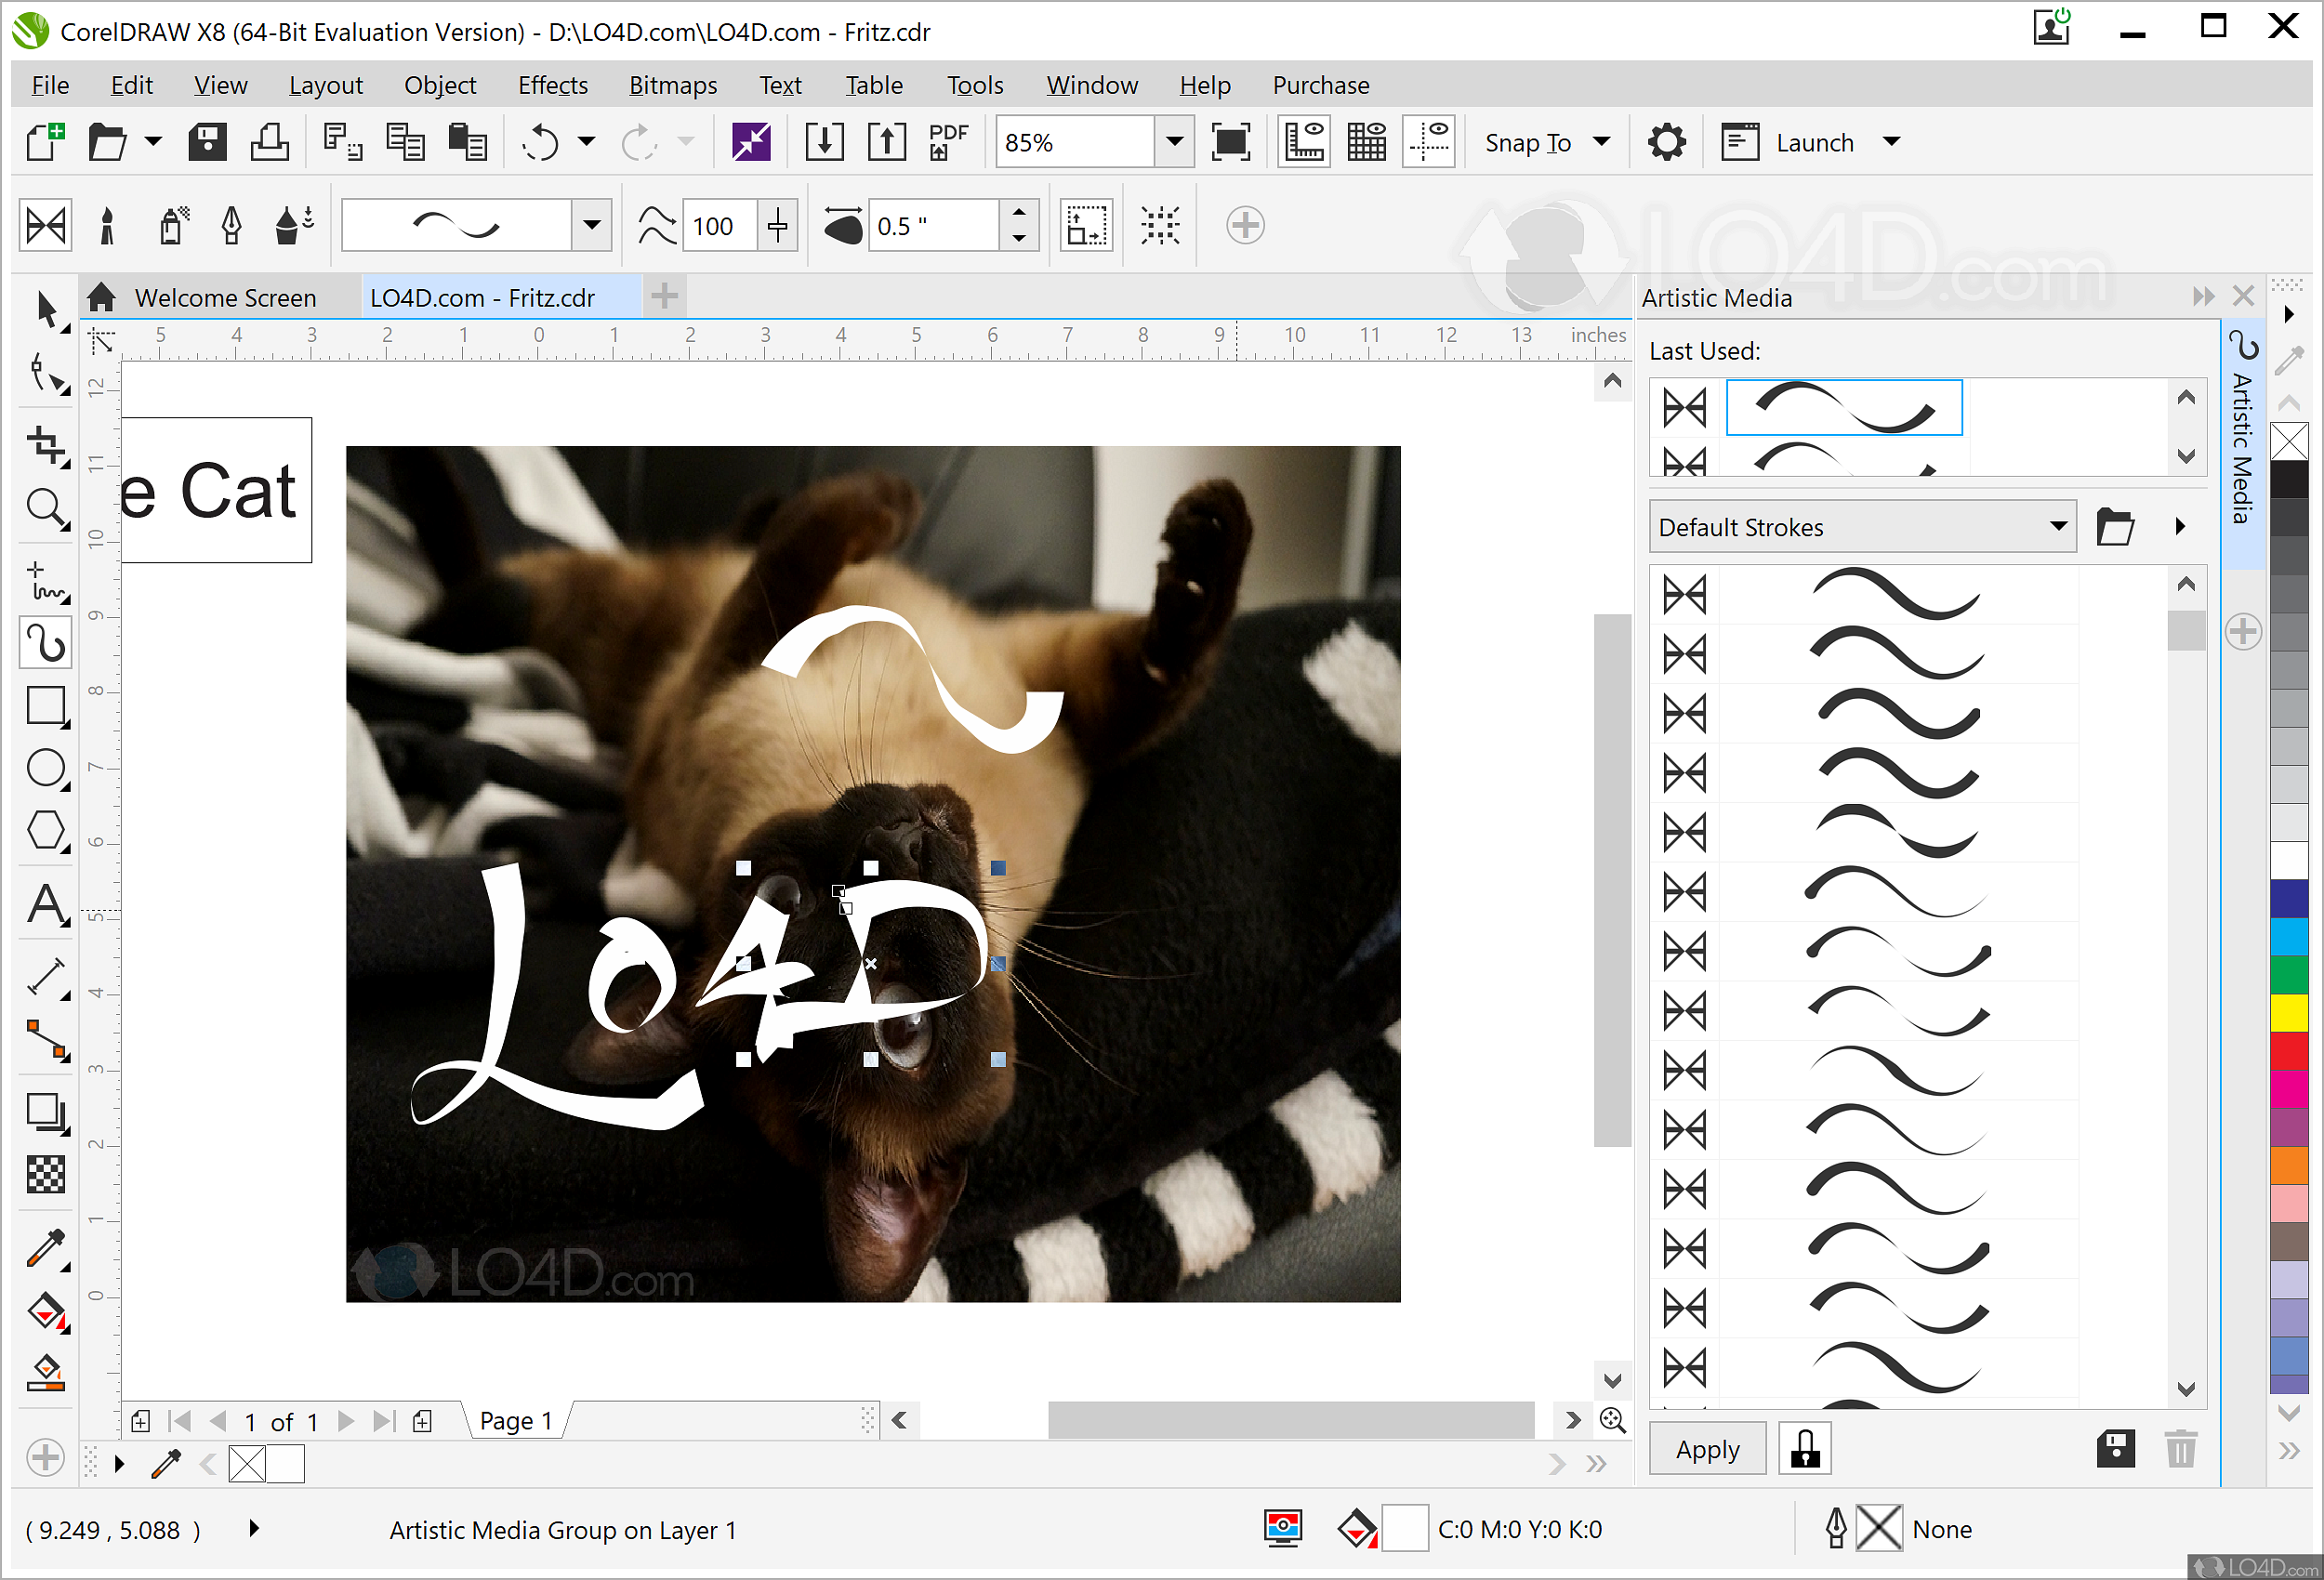Screen dimensions: 2324x1580
Task: Choose the Crop tool
Action: tap(45, 444)
